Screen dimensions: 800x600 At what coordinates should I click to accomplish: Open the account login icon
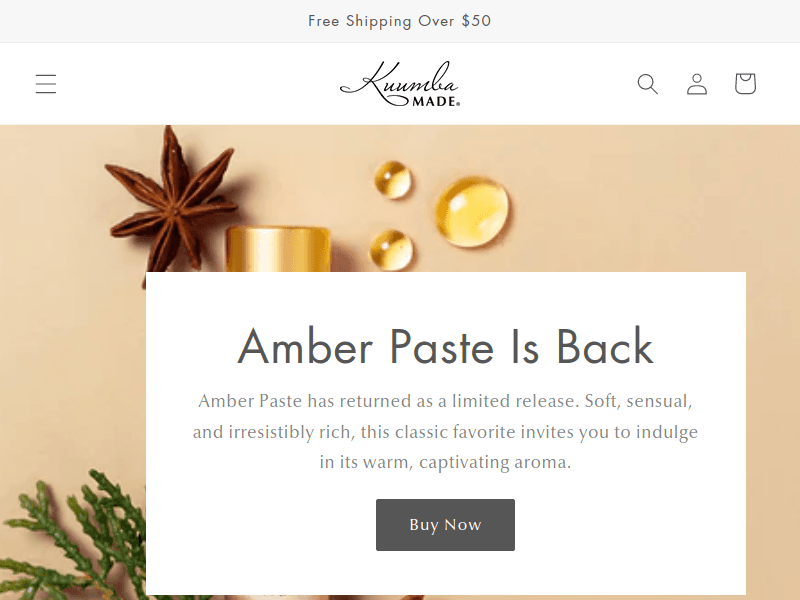tap(696, 84)
